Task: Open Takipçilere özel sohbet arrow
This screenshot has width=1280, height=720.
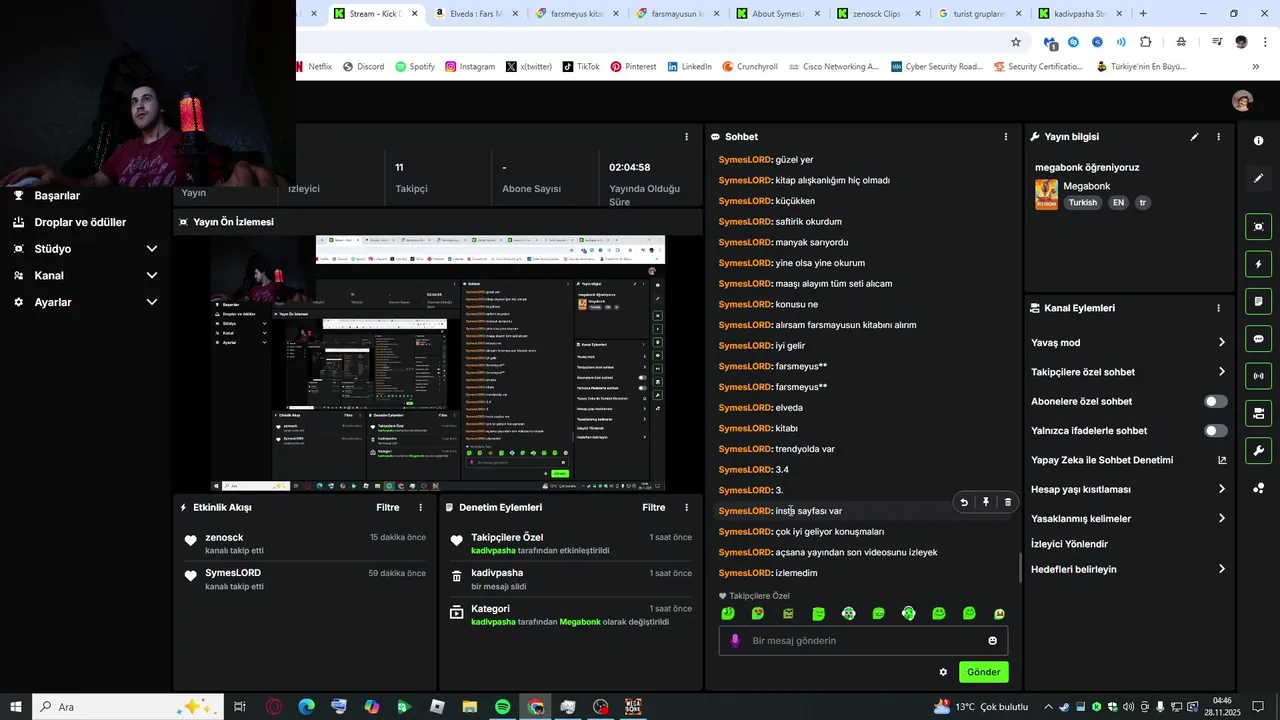Action: click(x=1221, y=372)
